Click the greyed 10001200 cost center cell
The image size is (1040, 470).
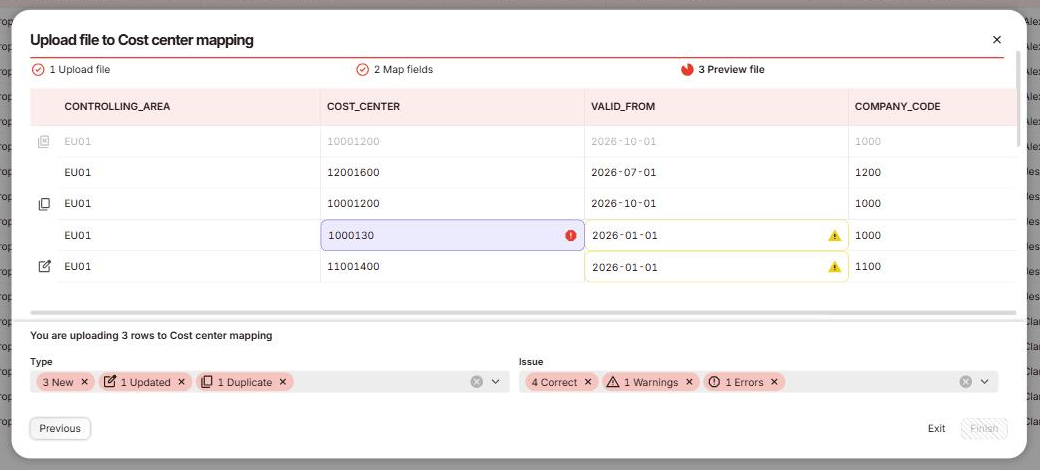[x=452, y=141]
